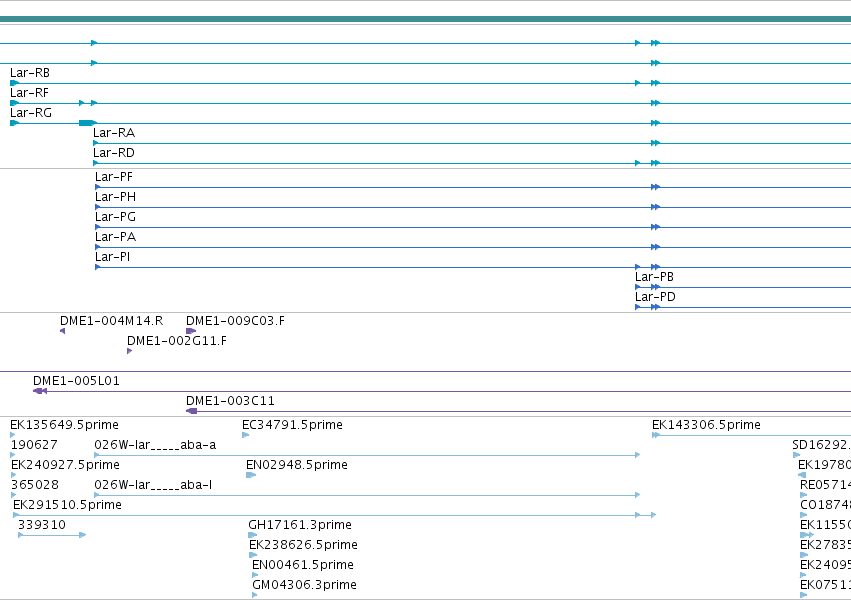Click the teal genome bar at top

426,20
